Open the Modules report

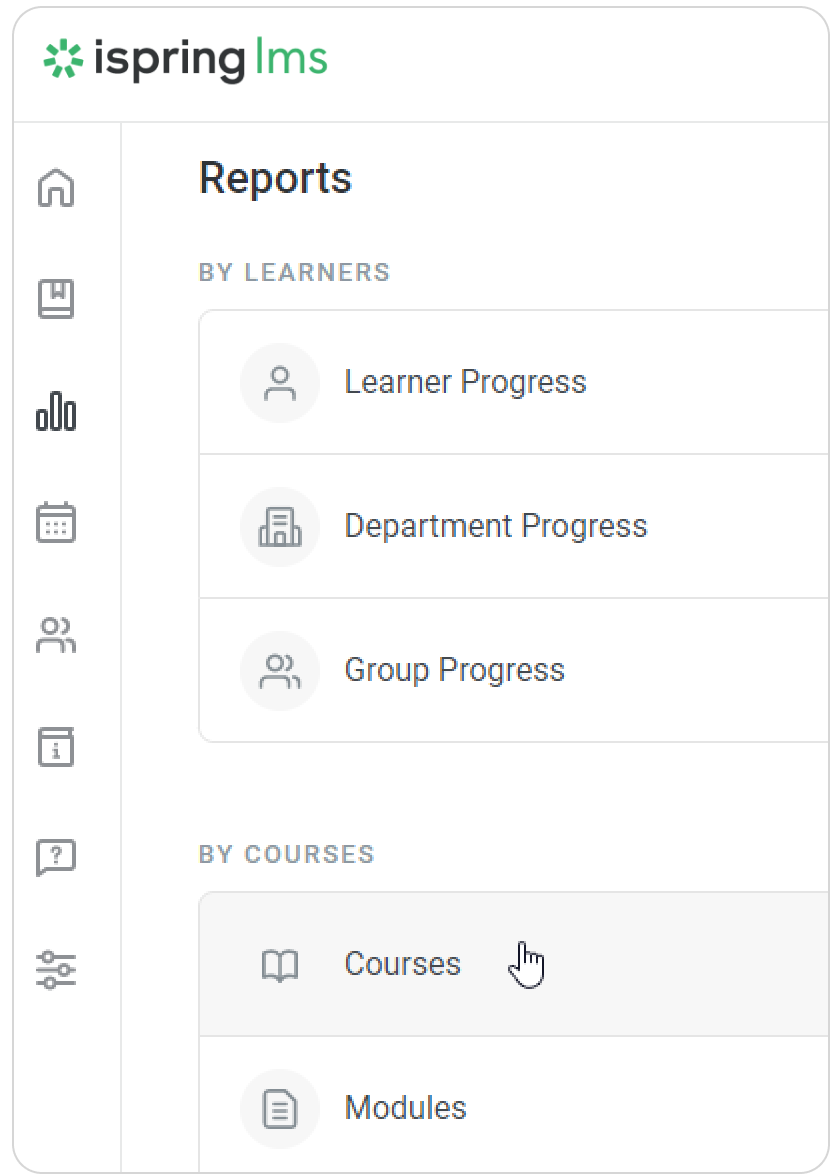click(x=405, y=1108)
